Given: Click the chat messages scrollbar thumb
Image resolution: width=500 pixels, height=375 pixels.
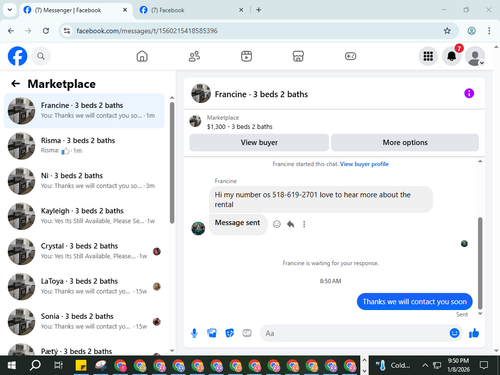Looking at the screenshot, I should click(480, 263).
